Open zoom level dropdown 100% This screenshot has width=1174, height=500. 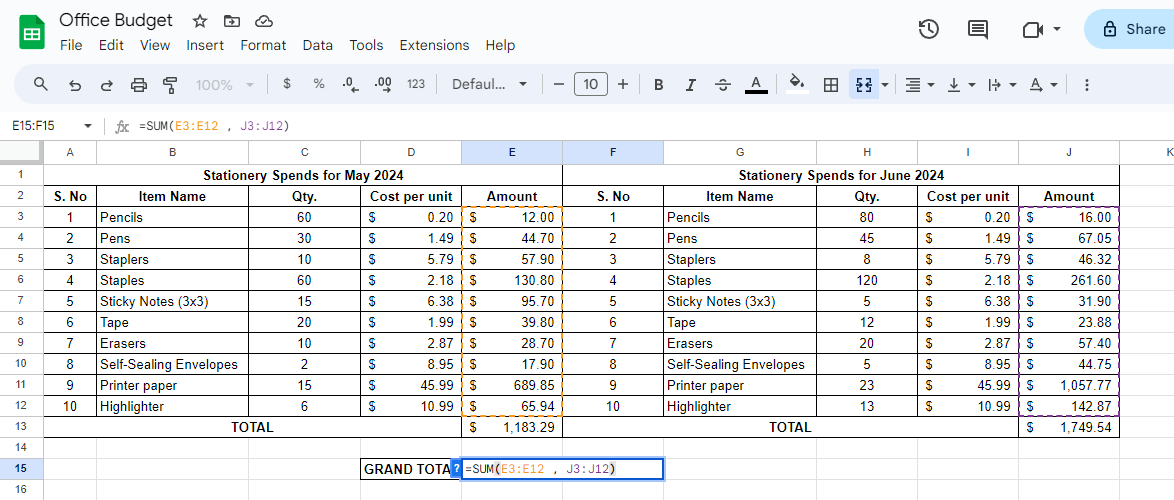point(225,85)
